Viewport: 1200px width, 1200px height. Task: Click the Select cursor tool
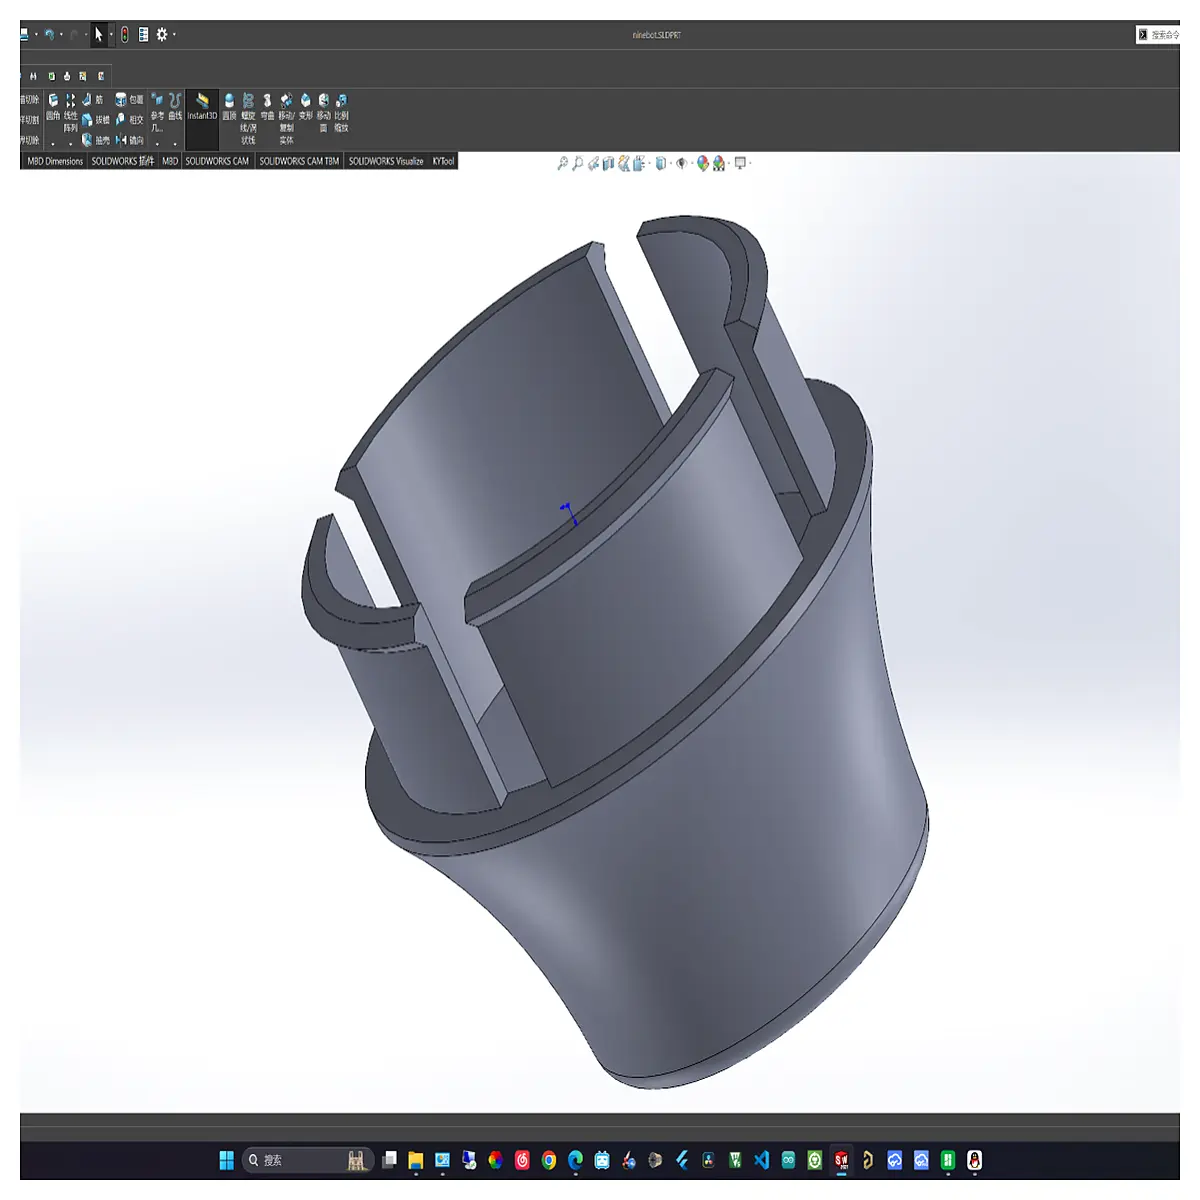click(98, 35)
